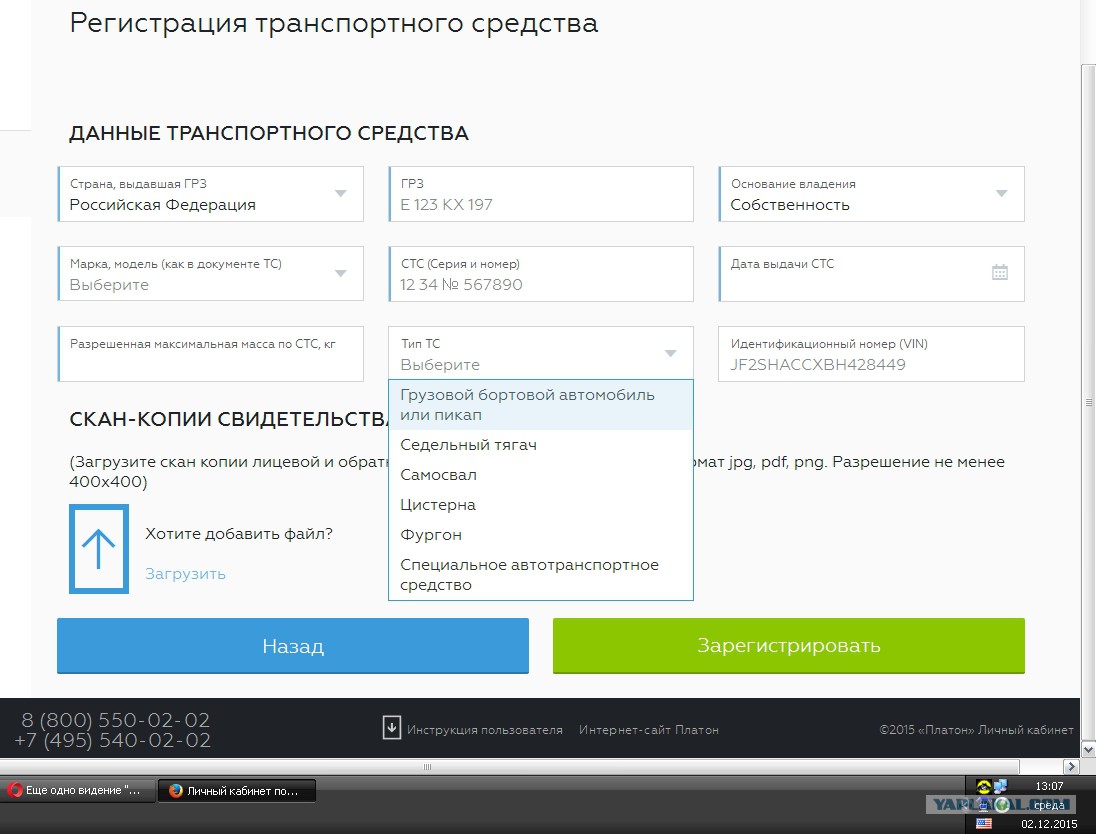Click the download icon beside Инструкция пользователя
The image size is (1096, 834).
(392, 728)
